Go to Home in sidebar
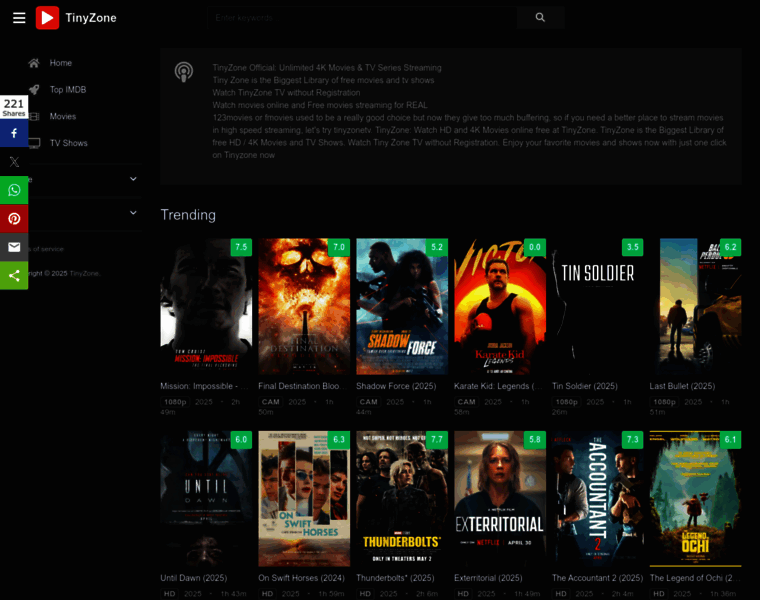This screenshot has width=760, height=600. tap(61, 63)
